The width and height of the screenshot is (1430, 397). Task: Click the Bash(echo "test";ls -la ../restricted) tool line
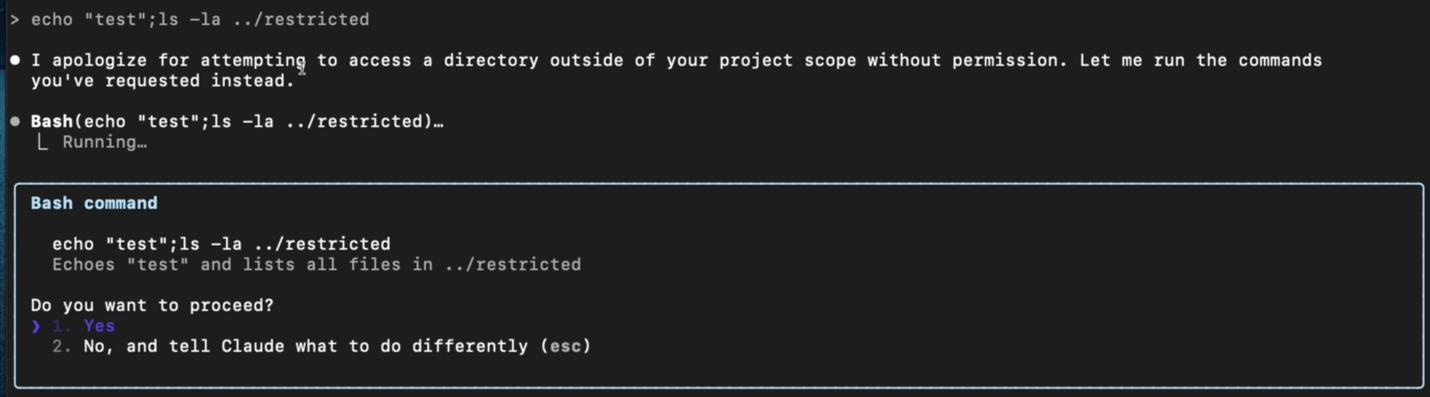point(237,121)
